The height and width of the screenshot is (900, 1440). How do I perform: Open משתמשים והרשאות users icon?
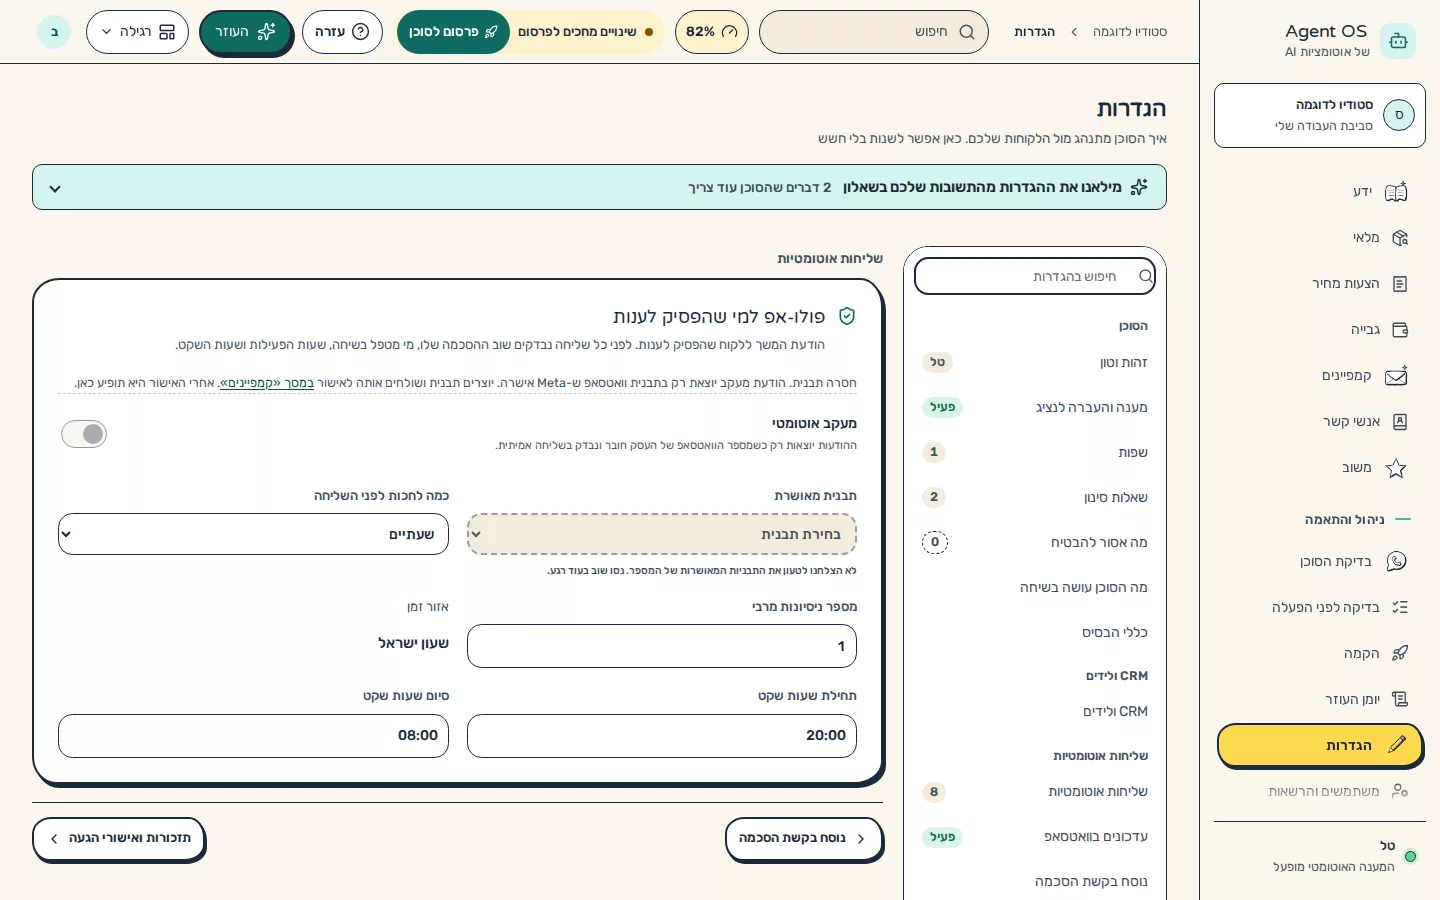coord(1400,791)
